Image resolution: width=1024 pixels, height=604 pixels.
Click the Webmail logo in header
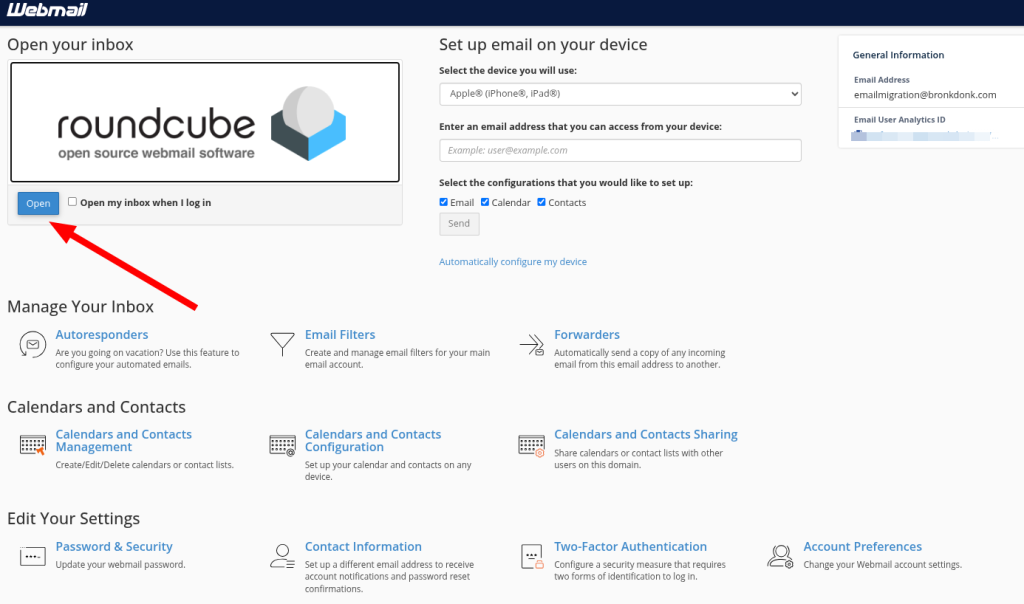click(47, 10)
